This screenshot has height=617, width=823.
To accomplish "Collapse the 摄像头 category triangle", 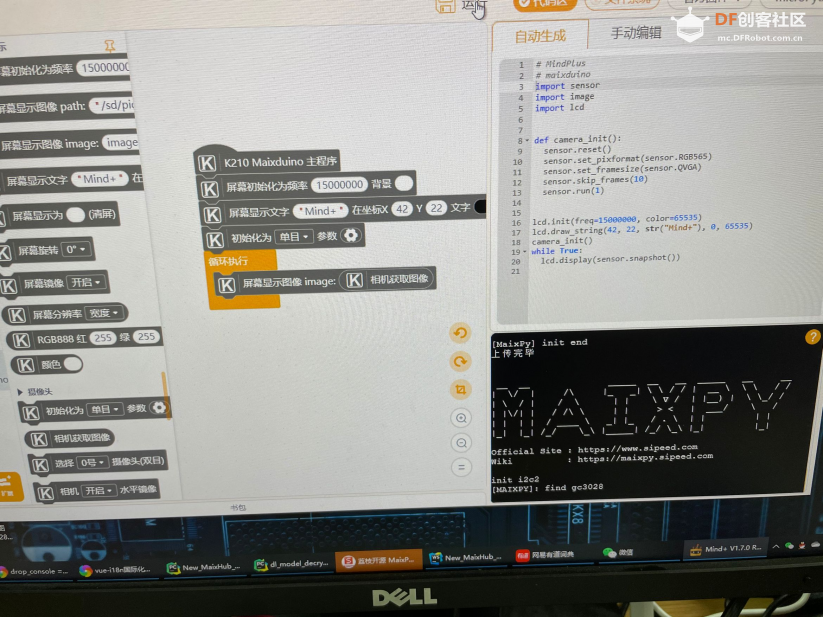I will (x=20, y=392).
